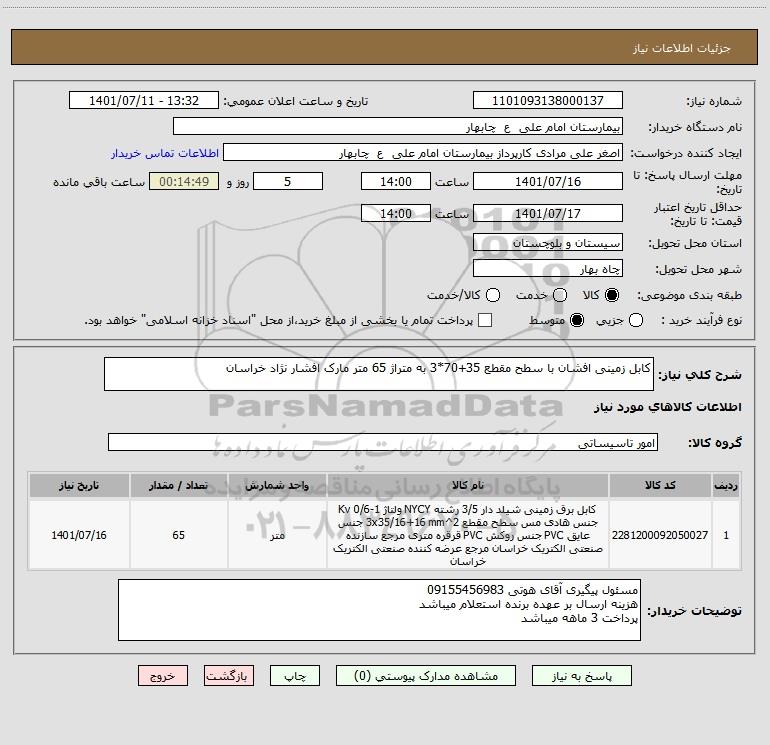Click the quantity cell showing 65
The width and height of the screenshot is (770, 745).
coord(178,535)
